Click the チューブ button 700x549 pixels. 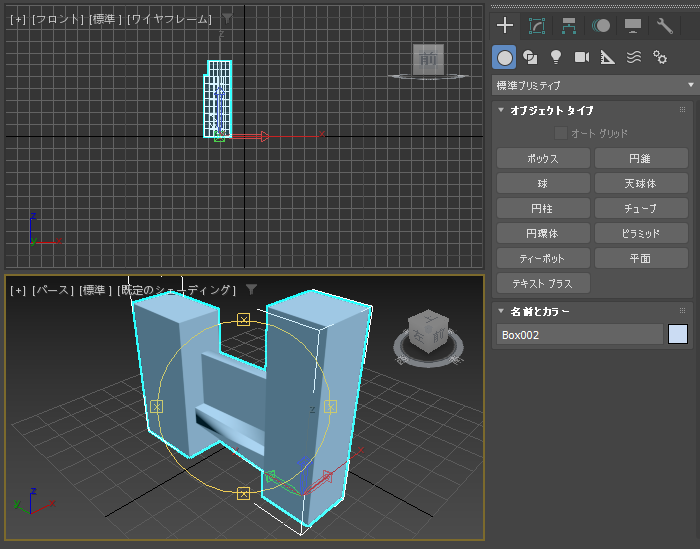pos(641,208)
